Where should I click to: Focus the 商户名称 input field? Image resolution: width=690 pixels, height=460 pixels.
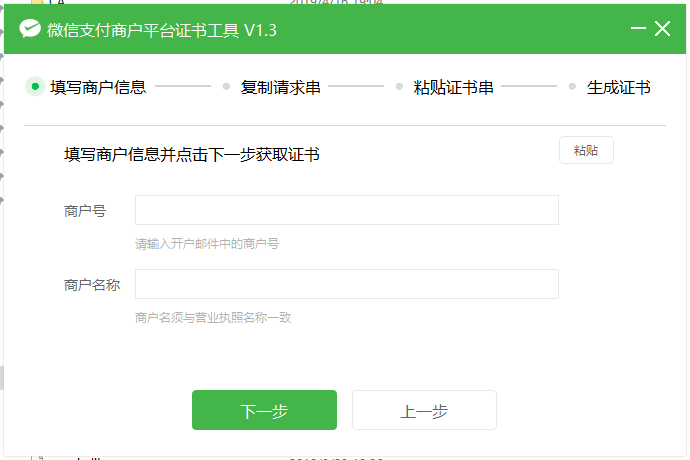(x=347, y=284)
